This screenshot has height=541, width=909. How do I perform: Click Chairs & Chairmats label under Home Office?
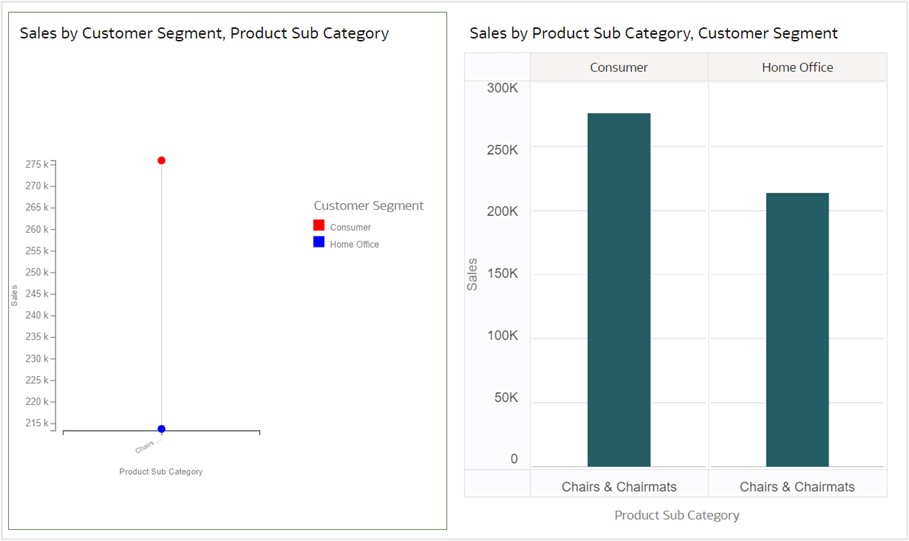pos(797,487)
